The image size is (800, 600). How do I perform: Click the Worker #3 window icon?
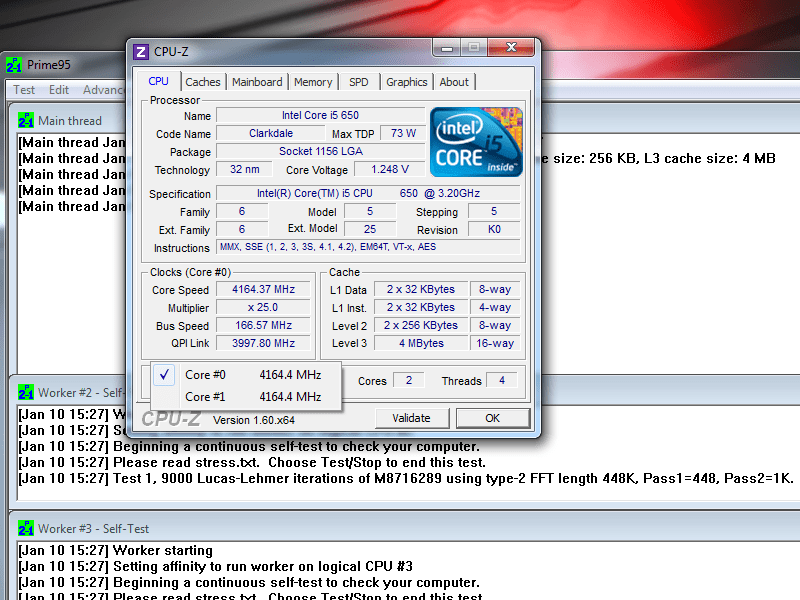tap(26, 528)
